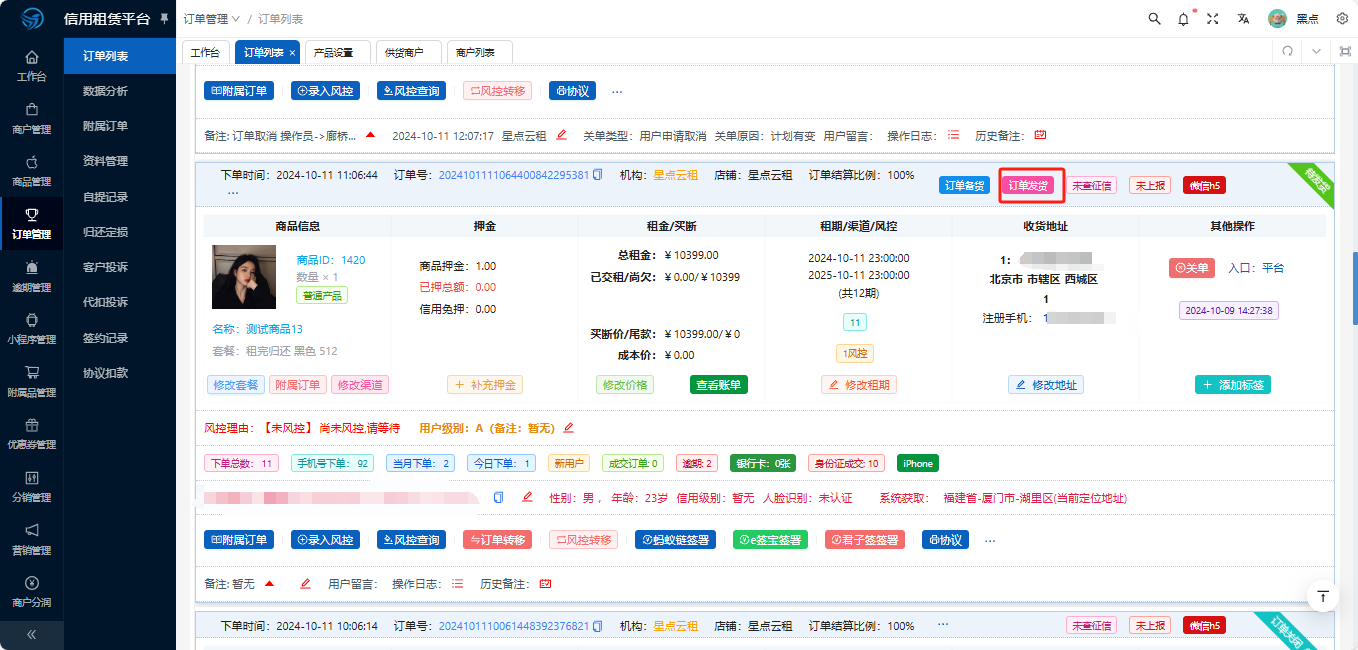Open 分销管理 in the left sidebar
Screen dimensions: 1358x650
(x=32, y=487)
